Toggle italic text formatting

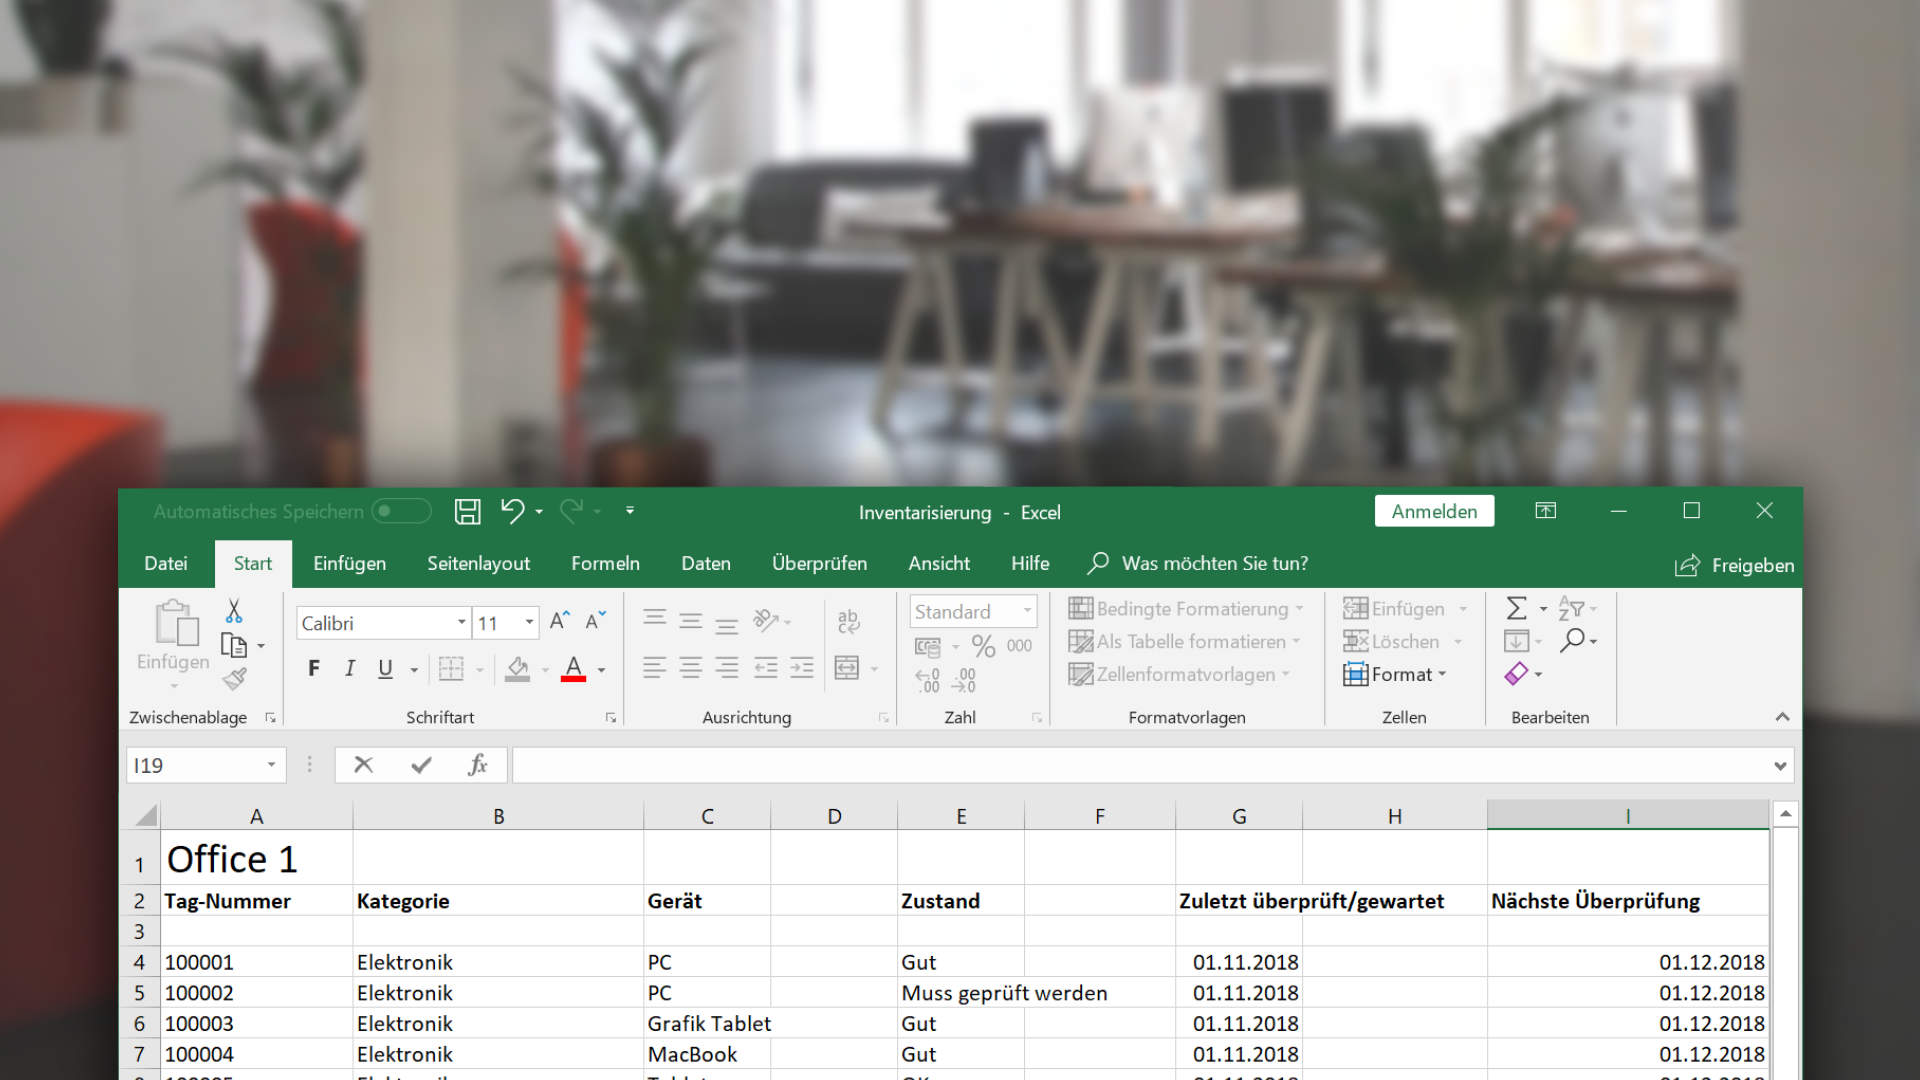tap(350, 668)
